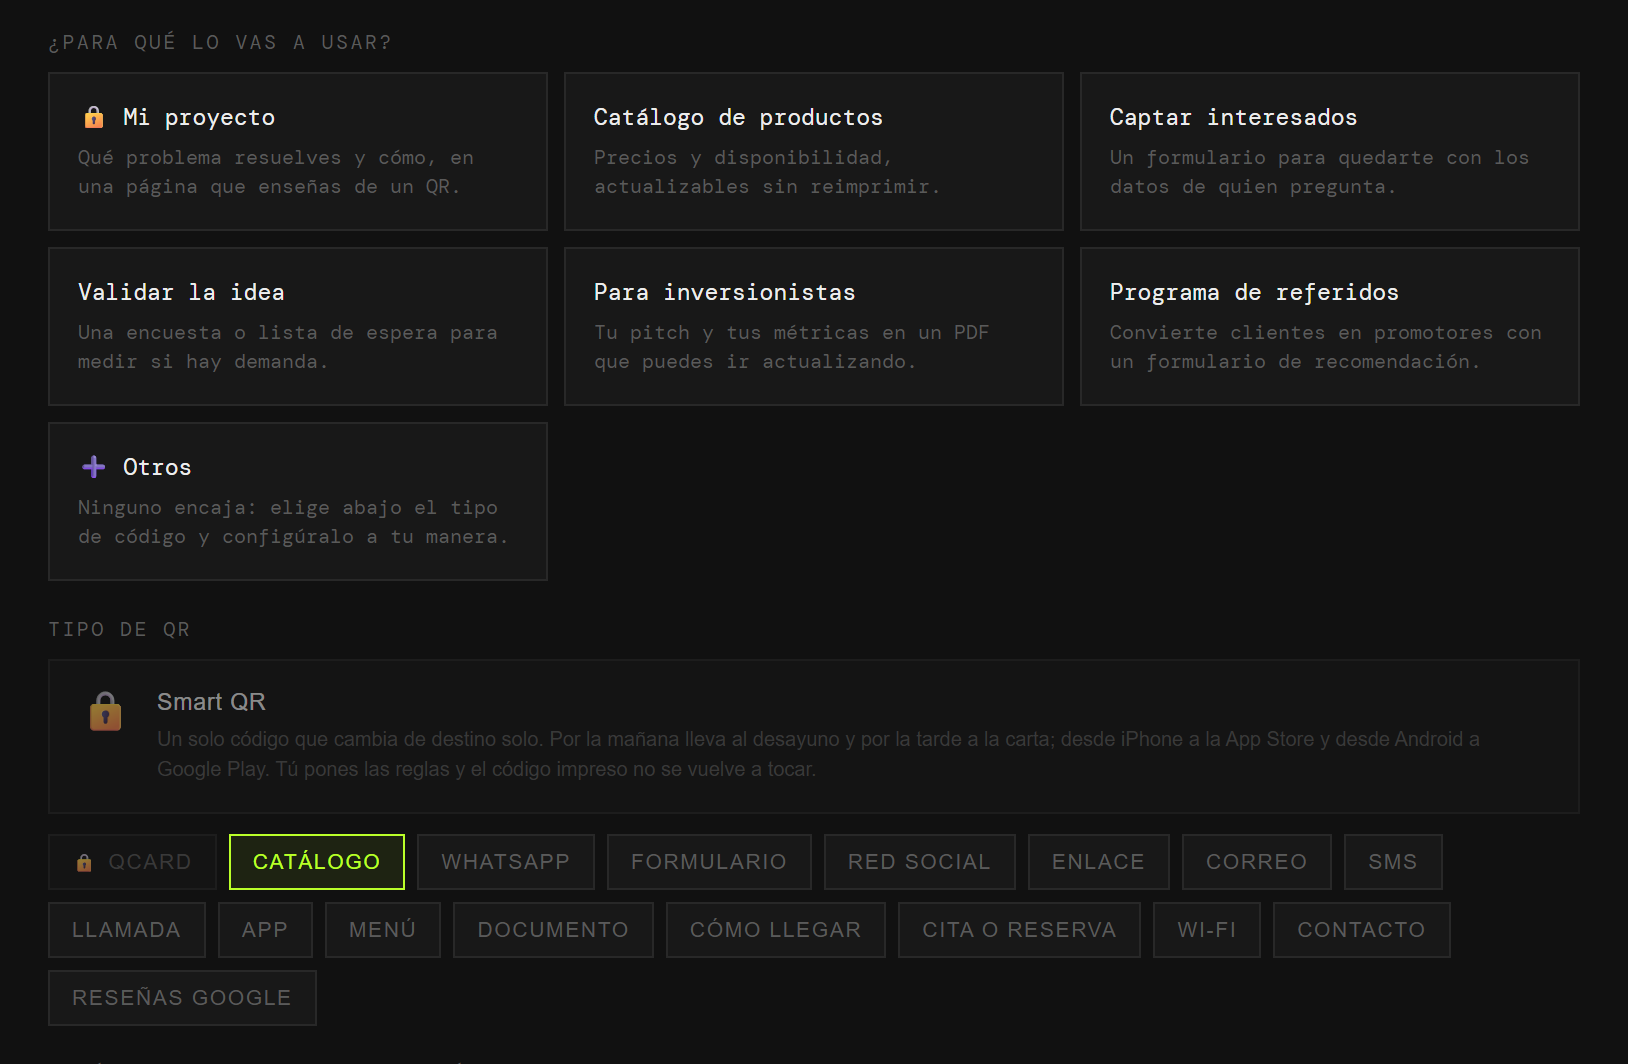Click the lock icon on Mi proyecto card
Screen dimensions: 1628x1064
pyautogui.click(x=94, y=117)
